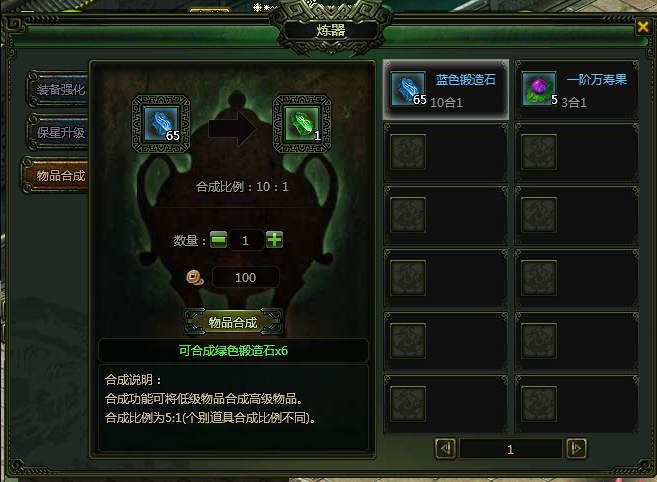Viewport: 657px width, 482px height.
Task: Close the 炼器 window
Action: [x=643, y=27]
